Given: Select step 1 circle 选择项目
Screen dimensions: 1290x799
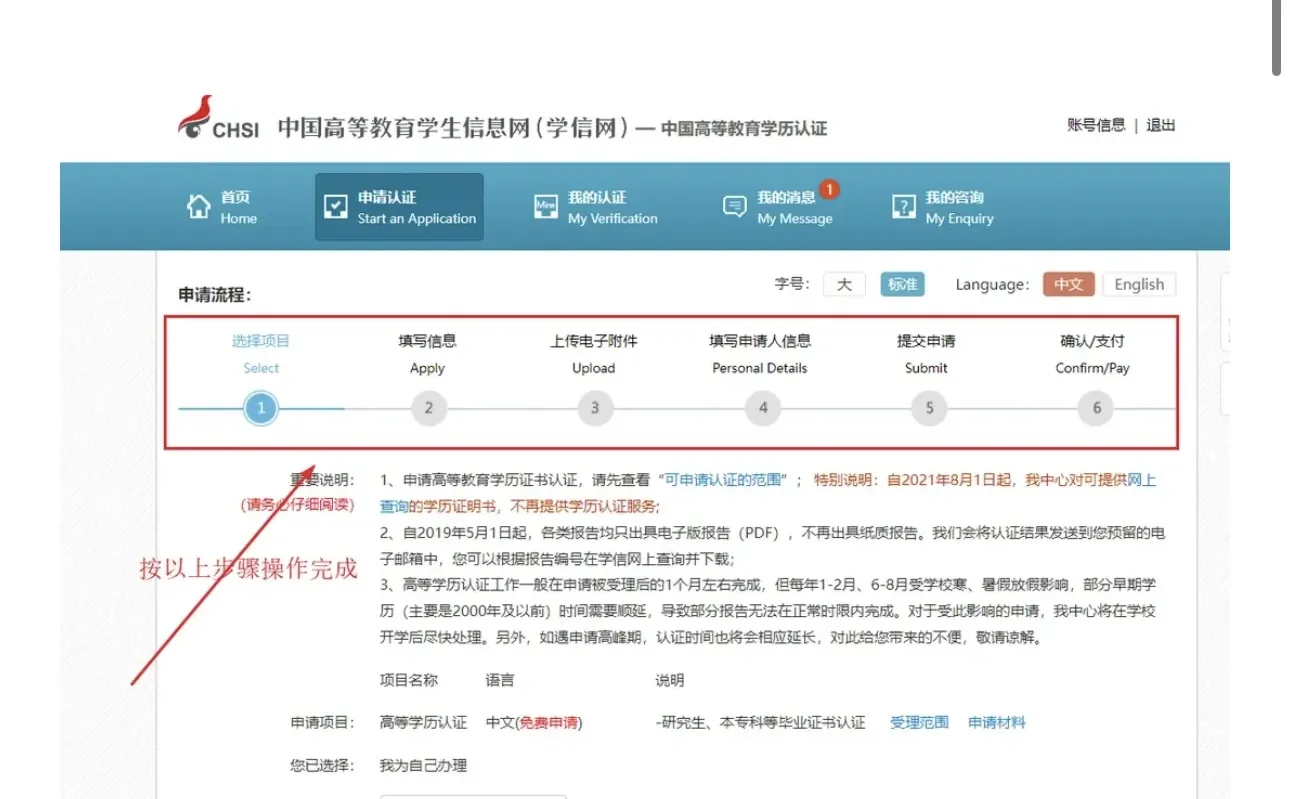Looking at the screenshot, I should click(261, 408).
